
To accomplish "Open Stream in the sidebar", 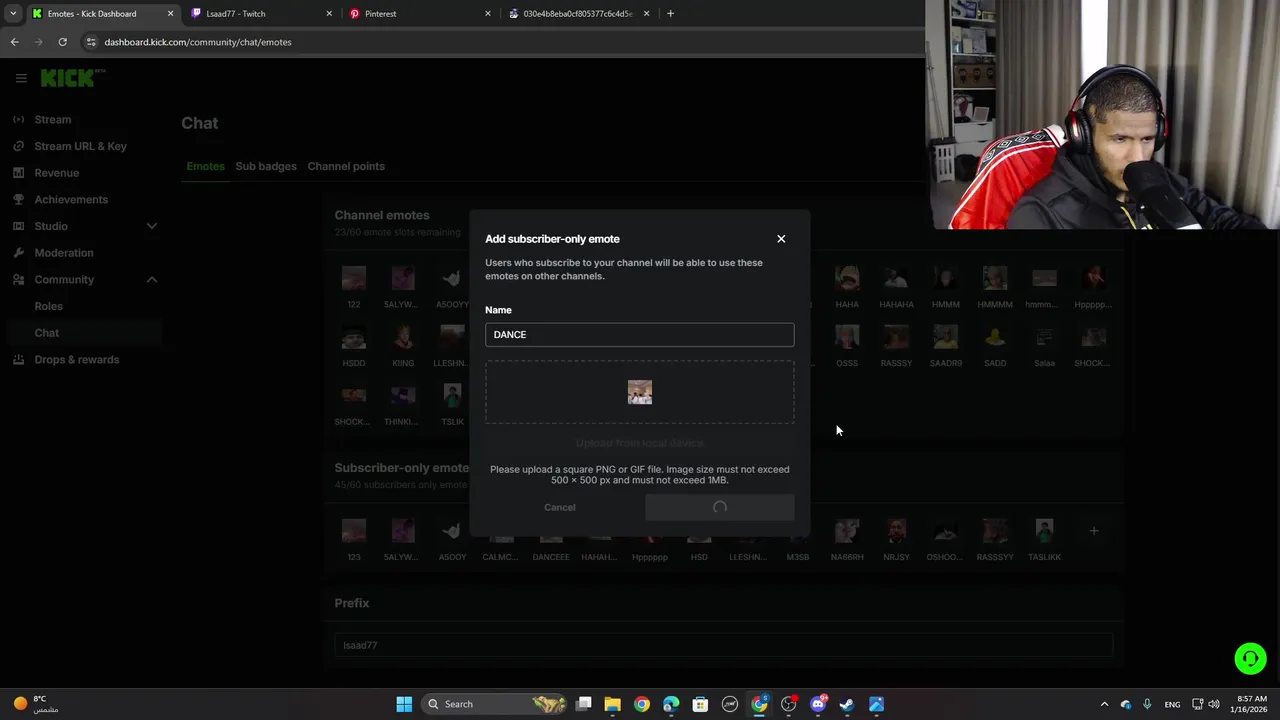I will pos(53,120).
